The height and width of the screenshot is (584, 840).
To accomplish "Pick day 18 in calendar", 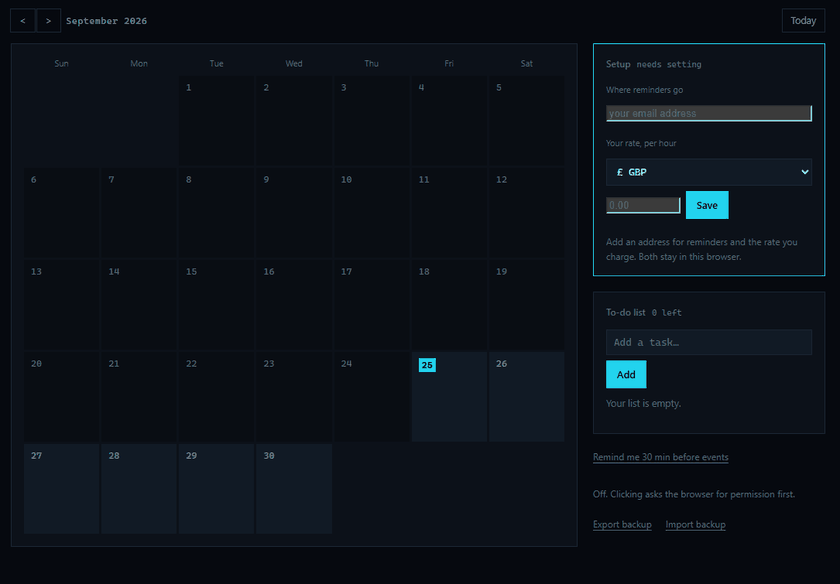I will click(449, 305).
